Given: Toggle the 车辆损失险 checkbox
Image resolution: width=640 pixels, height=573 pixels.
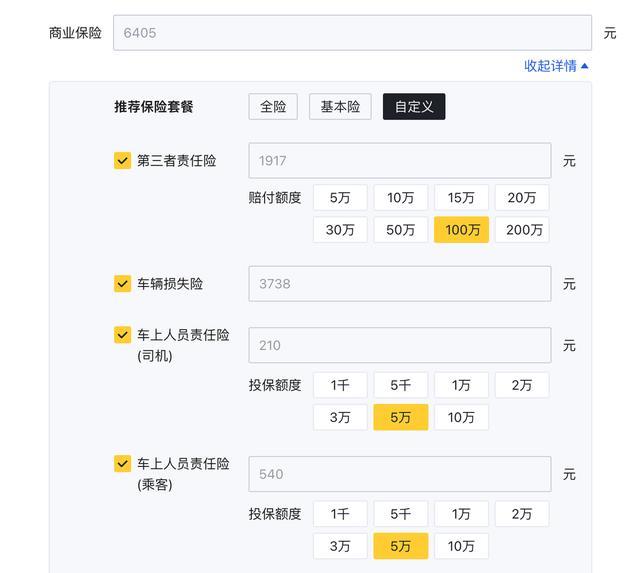Looking at the screenshot, I should [123, 284].
